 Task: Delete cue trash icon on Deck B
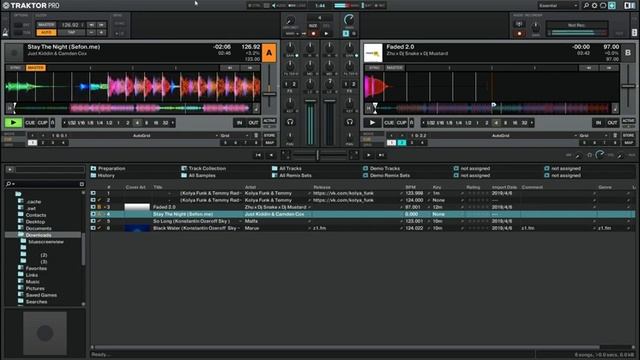point(615,136)
